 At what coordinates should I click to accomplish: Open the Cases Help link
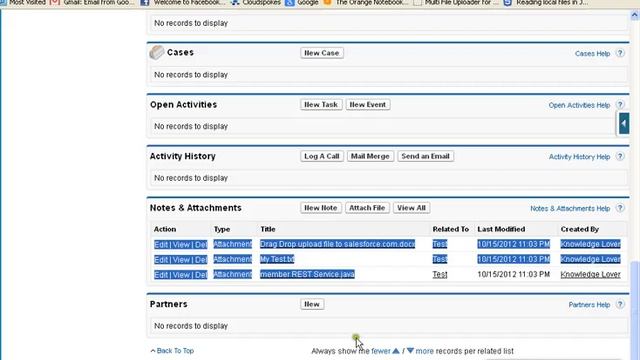point(592,53)
